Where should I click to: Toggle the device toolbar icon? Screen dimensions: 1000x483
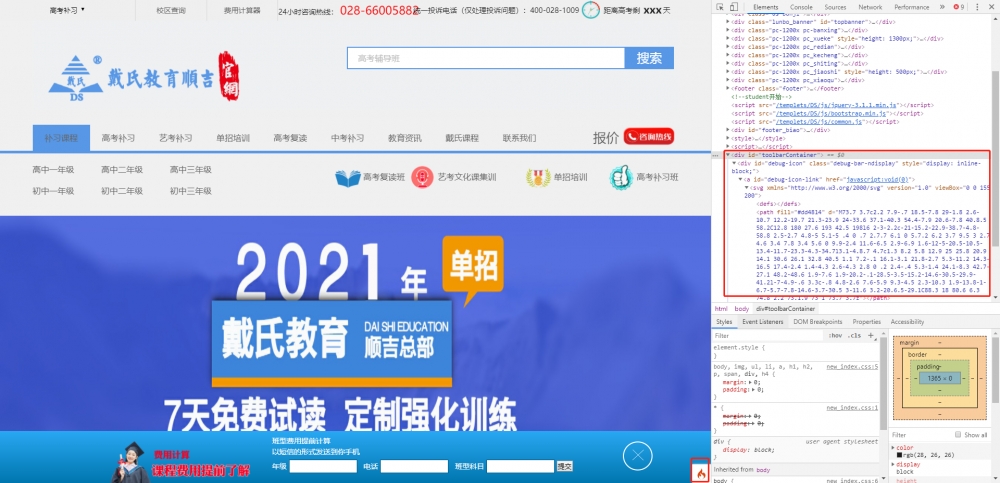tap(733, 7)
